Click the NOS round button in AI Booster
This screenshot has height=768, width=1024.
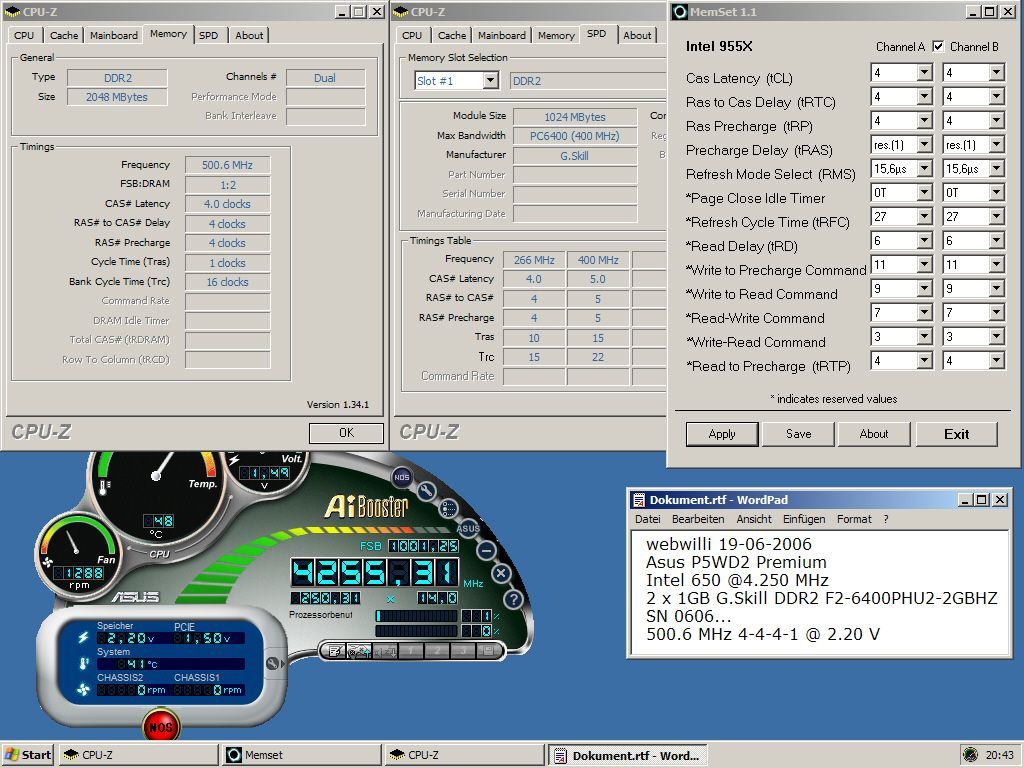(x=401, y=477)
